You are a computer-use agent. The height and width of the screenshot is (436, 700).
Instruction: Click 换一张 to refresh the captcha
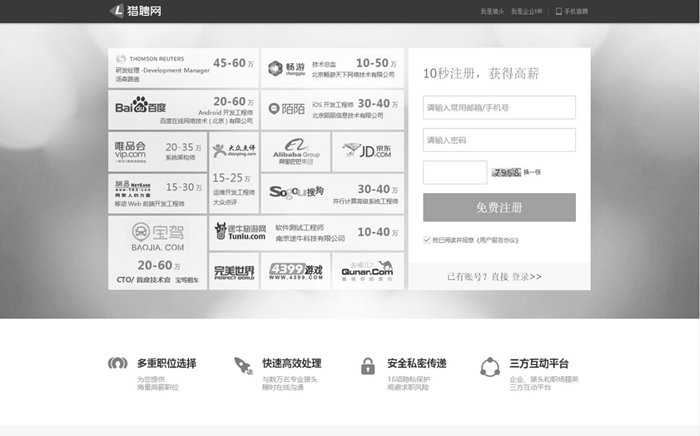tap(532, 172)
